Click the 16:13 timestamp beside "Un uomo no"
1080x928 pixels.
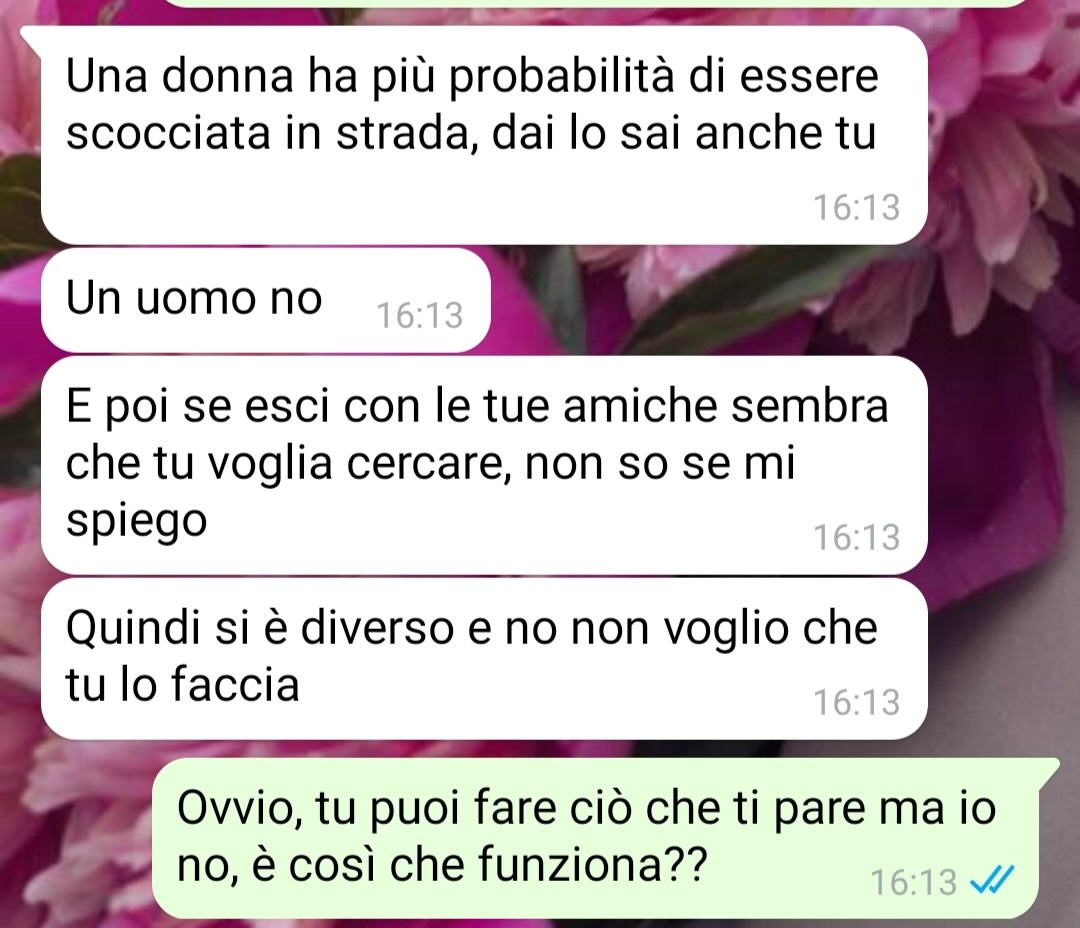click(x=419, y=316)
